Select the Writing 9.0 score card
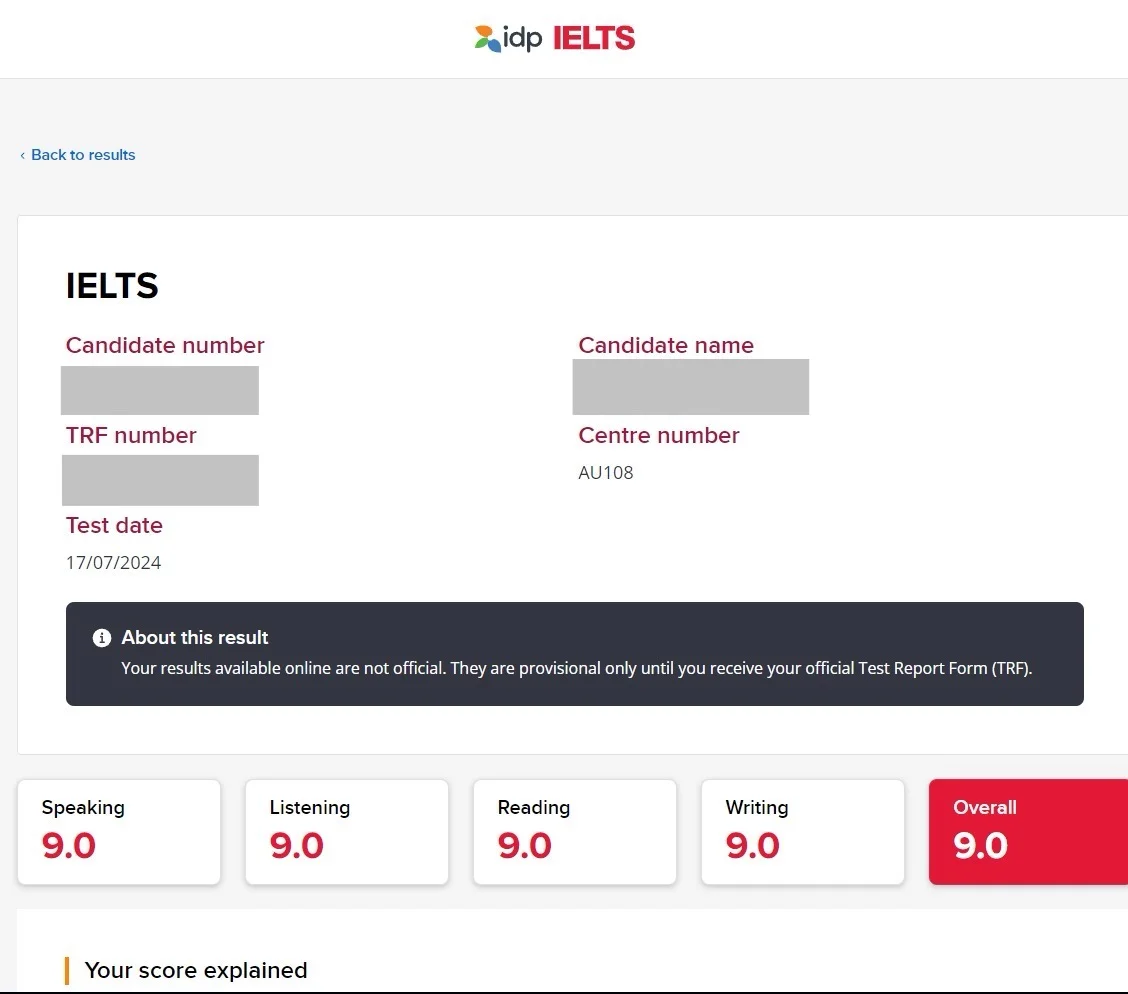Screen dimensions: 1128x994 point(803,832)
